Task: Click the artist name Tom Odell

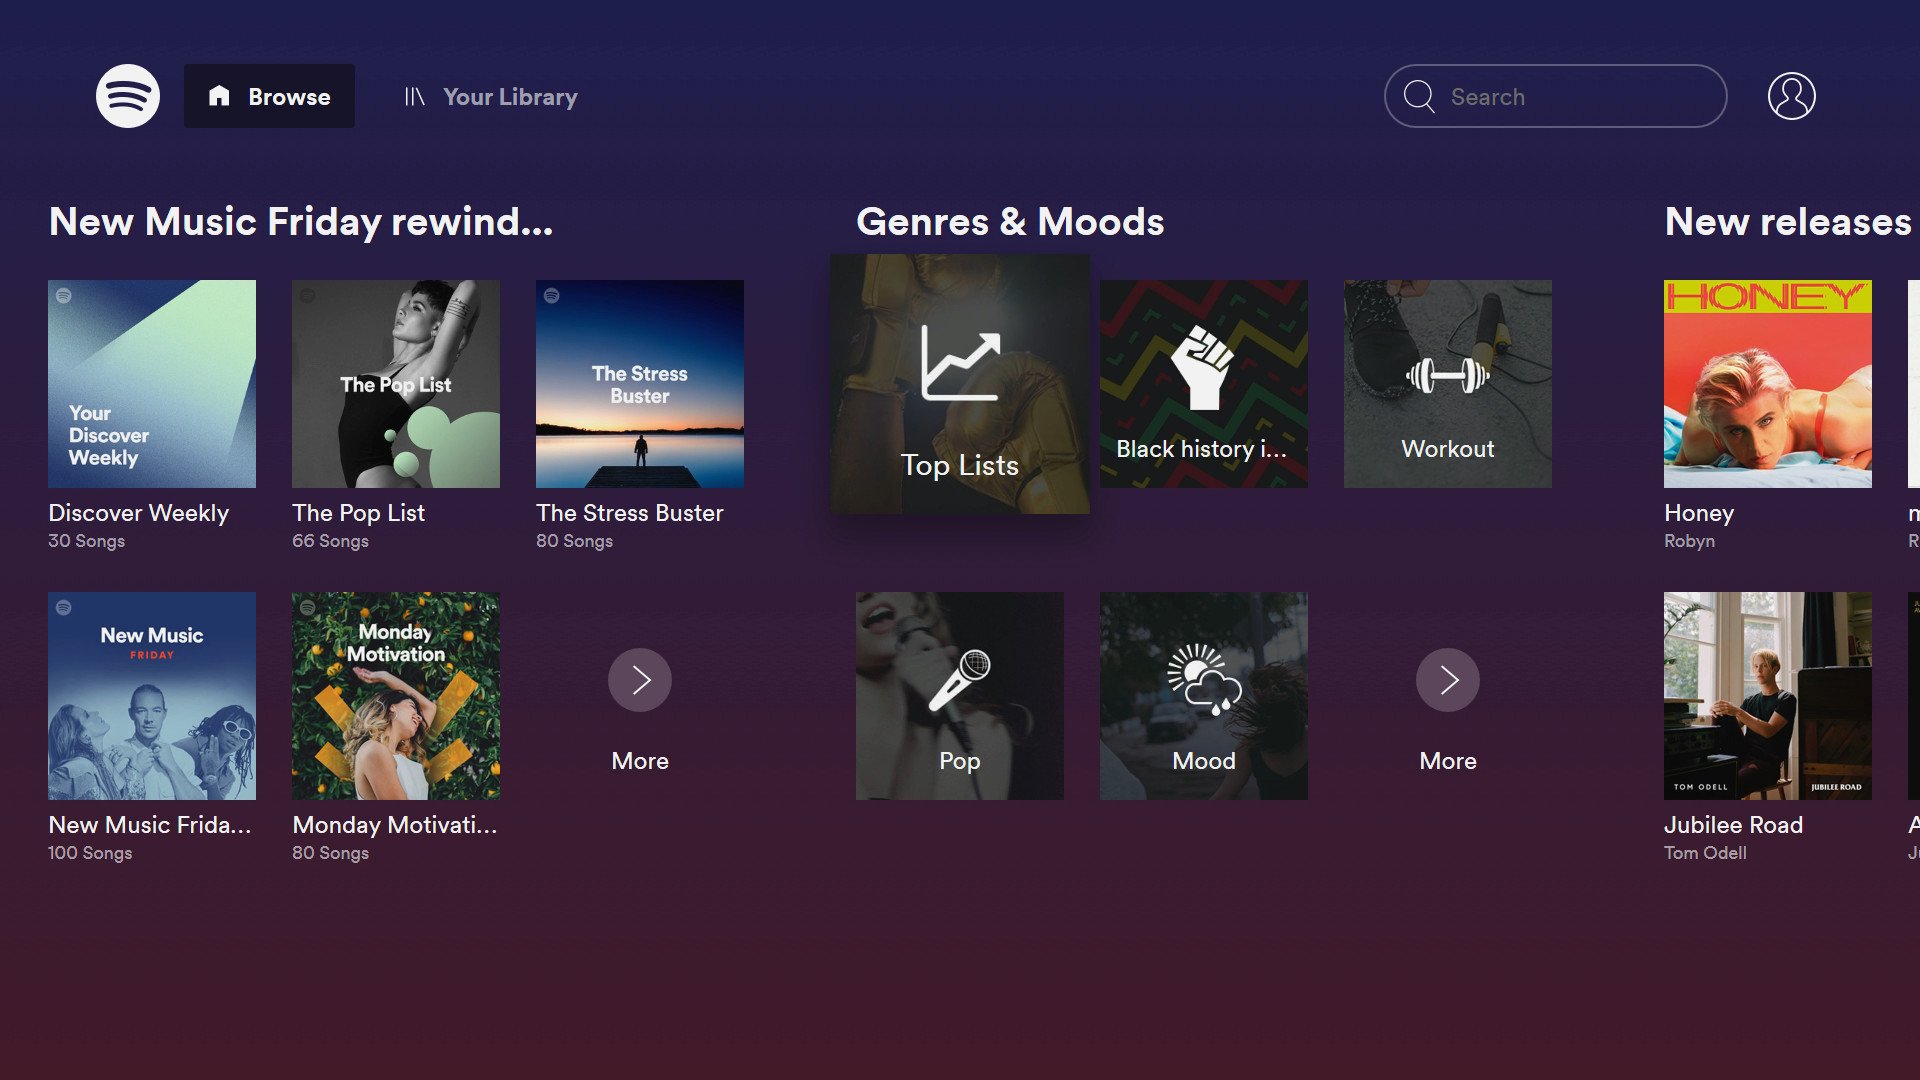Action: [x=1706, y=853]
